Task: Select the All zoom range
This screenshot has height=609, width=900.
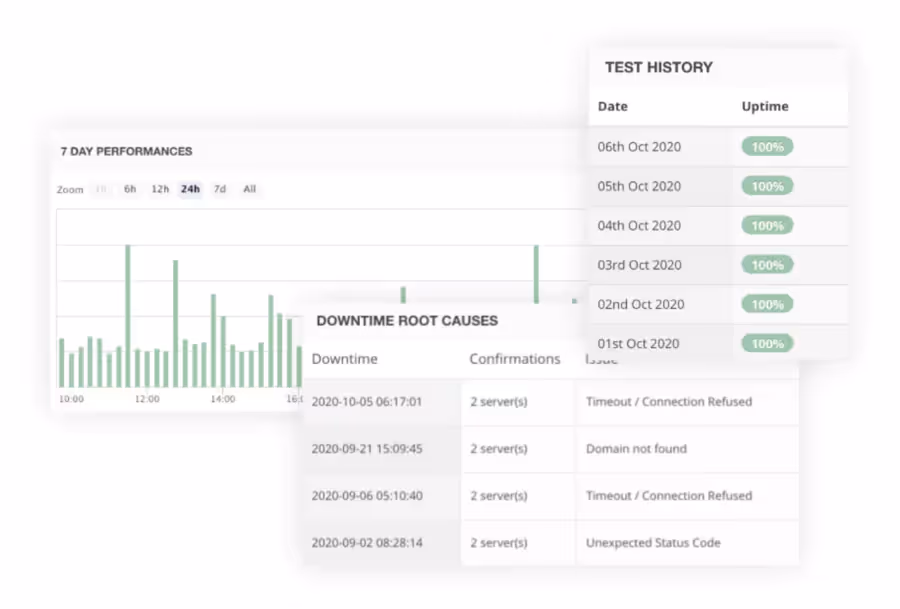Action: pyautogui.click(x=249, y=189)
